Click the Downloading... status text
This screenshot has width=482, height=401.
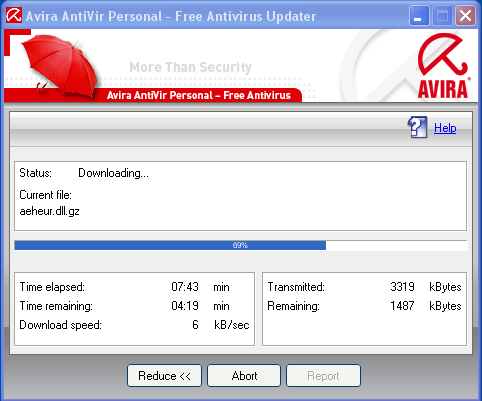[x=113, y=173]
